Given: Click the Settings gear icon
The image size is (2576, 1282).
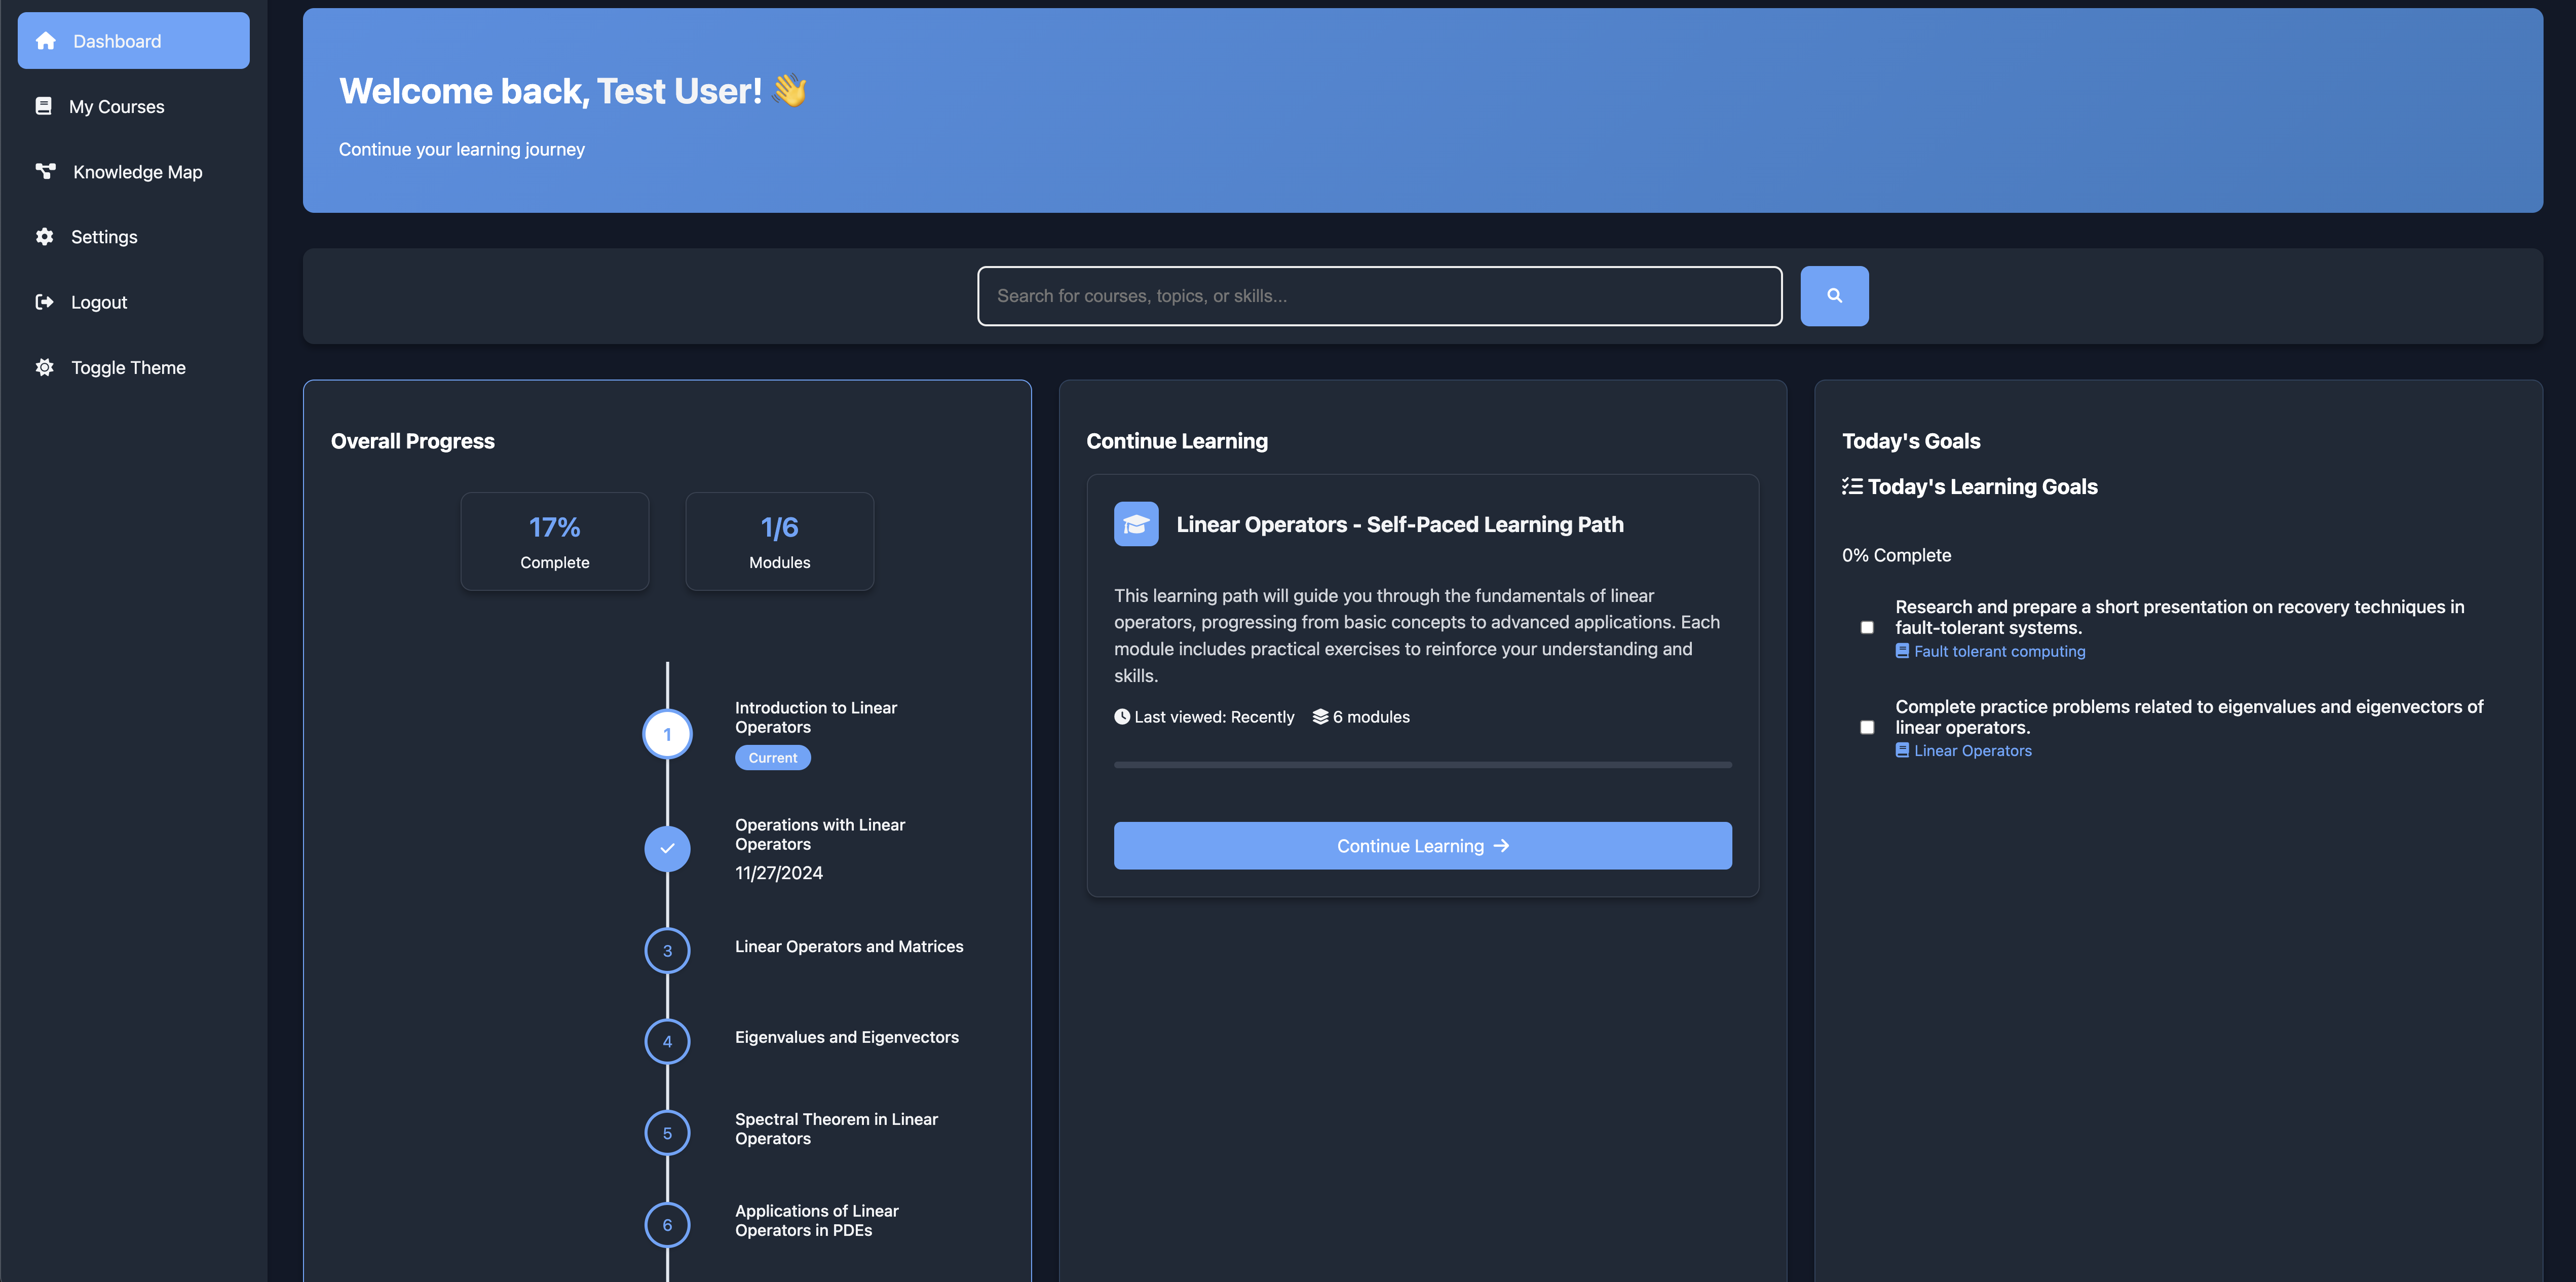Looking at the screenshot, I should point(45,236).
